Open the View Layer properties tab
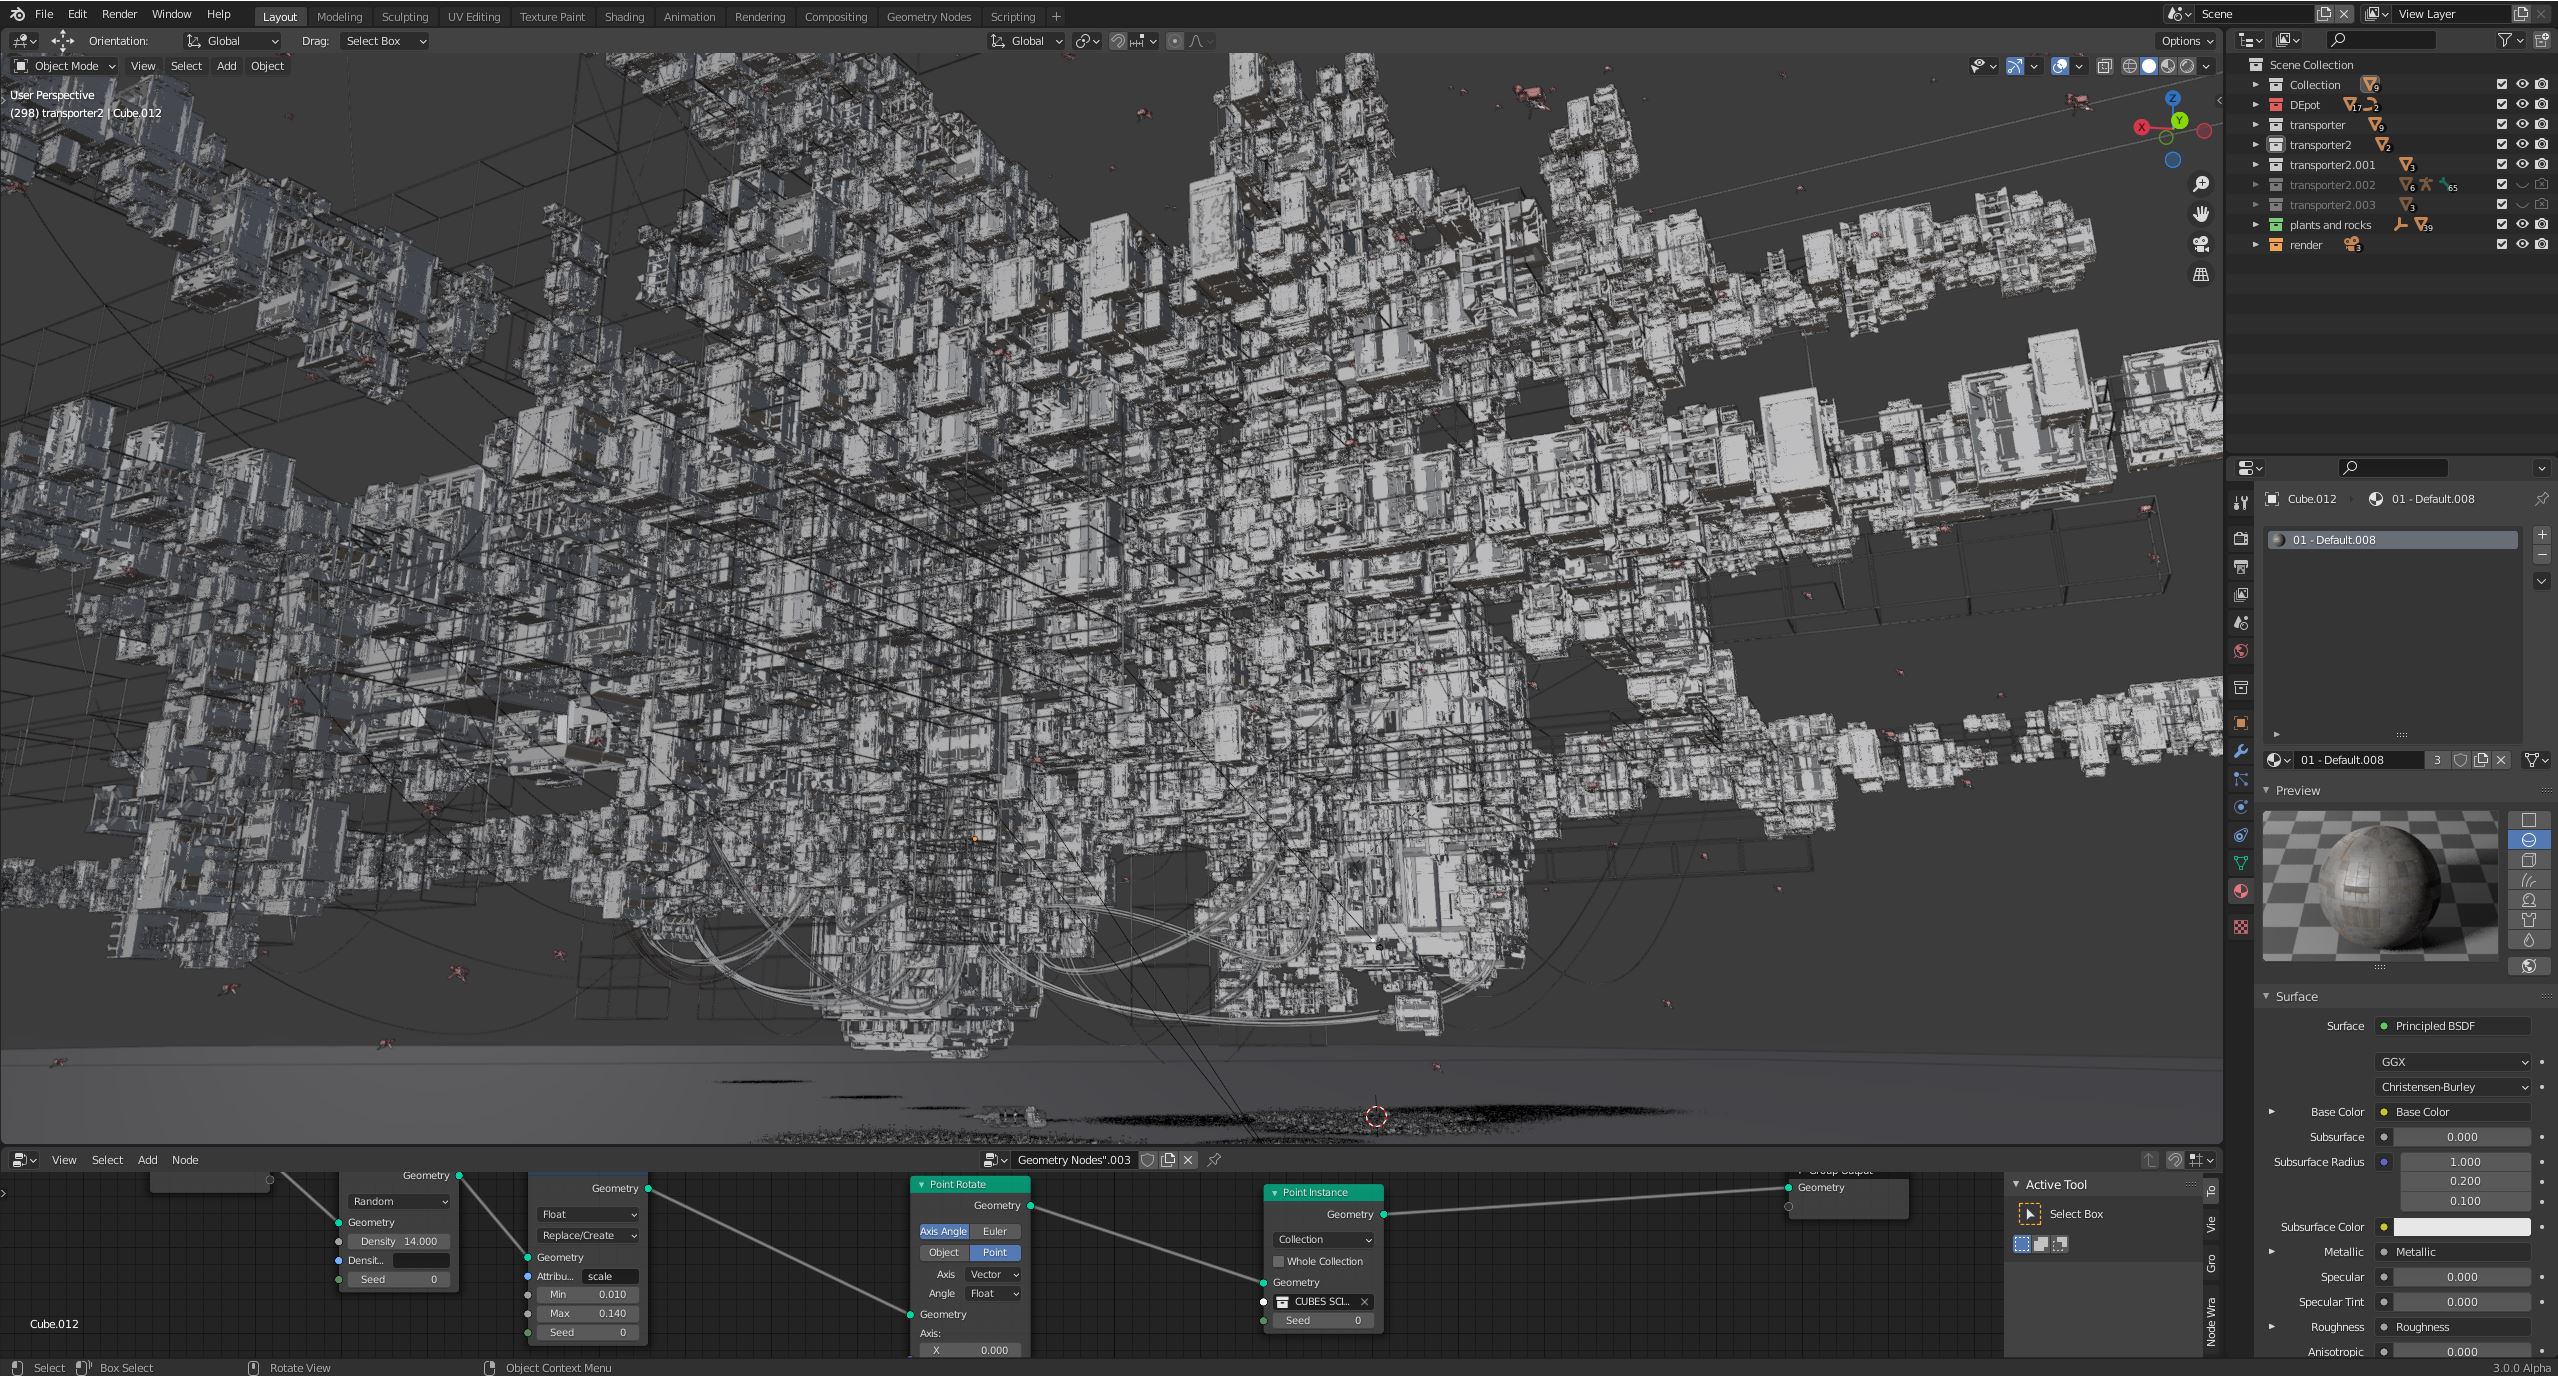 (2241, 595)
